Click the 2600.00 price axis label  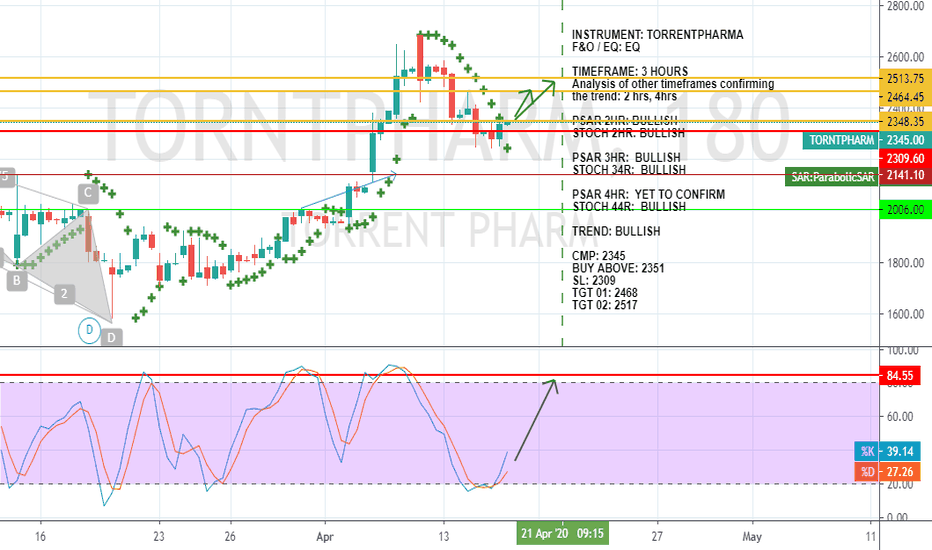point(905,57)
